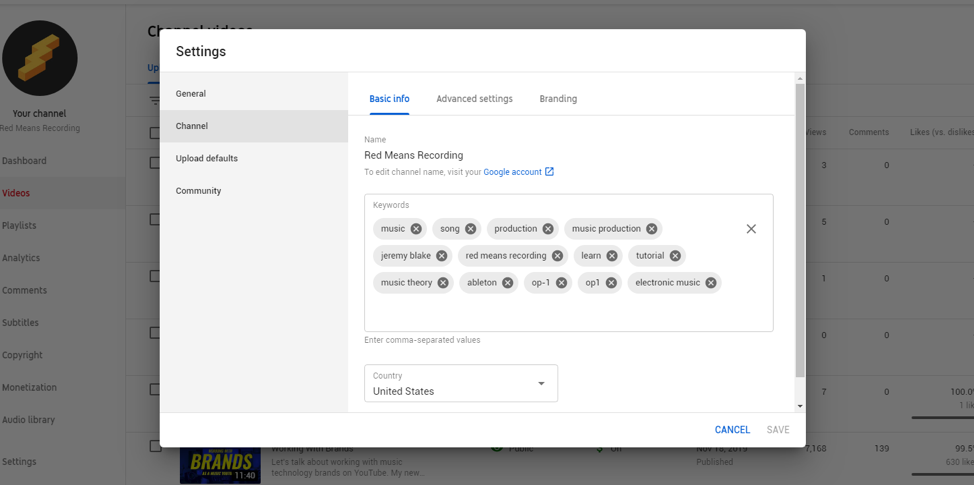Click the SAVE button

pos(778,430)
